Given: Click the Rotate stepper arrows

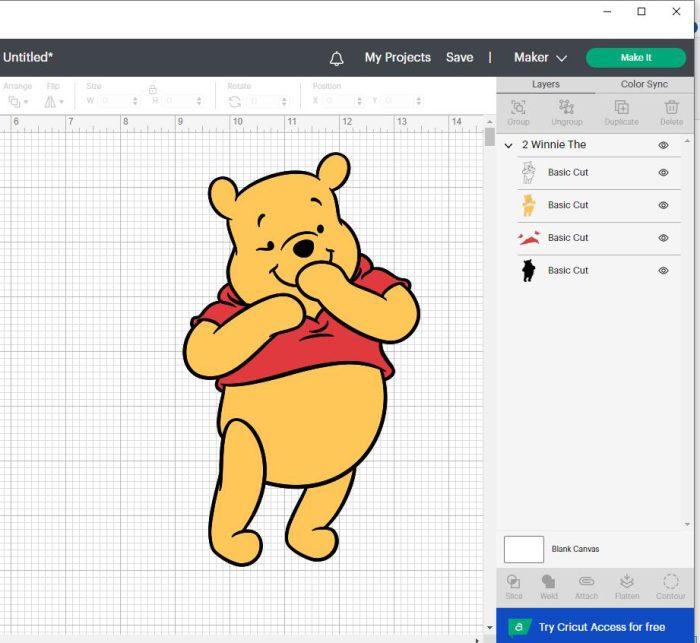Looking at the screenshot, I should [x=284, y=101].
